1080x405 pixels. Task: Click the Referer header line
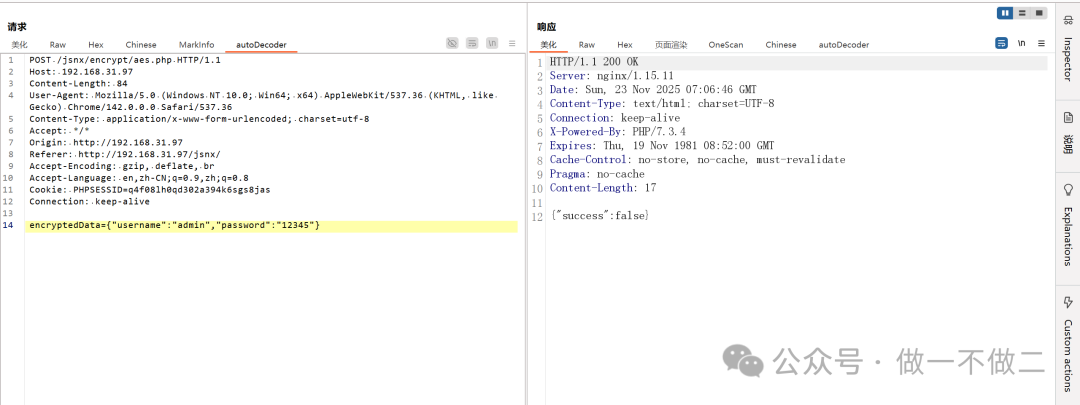click(125, 154)
